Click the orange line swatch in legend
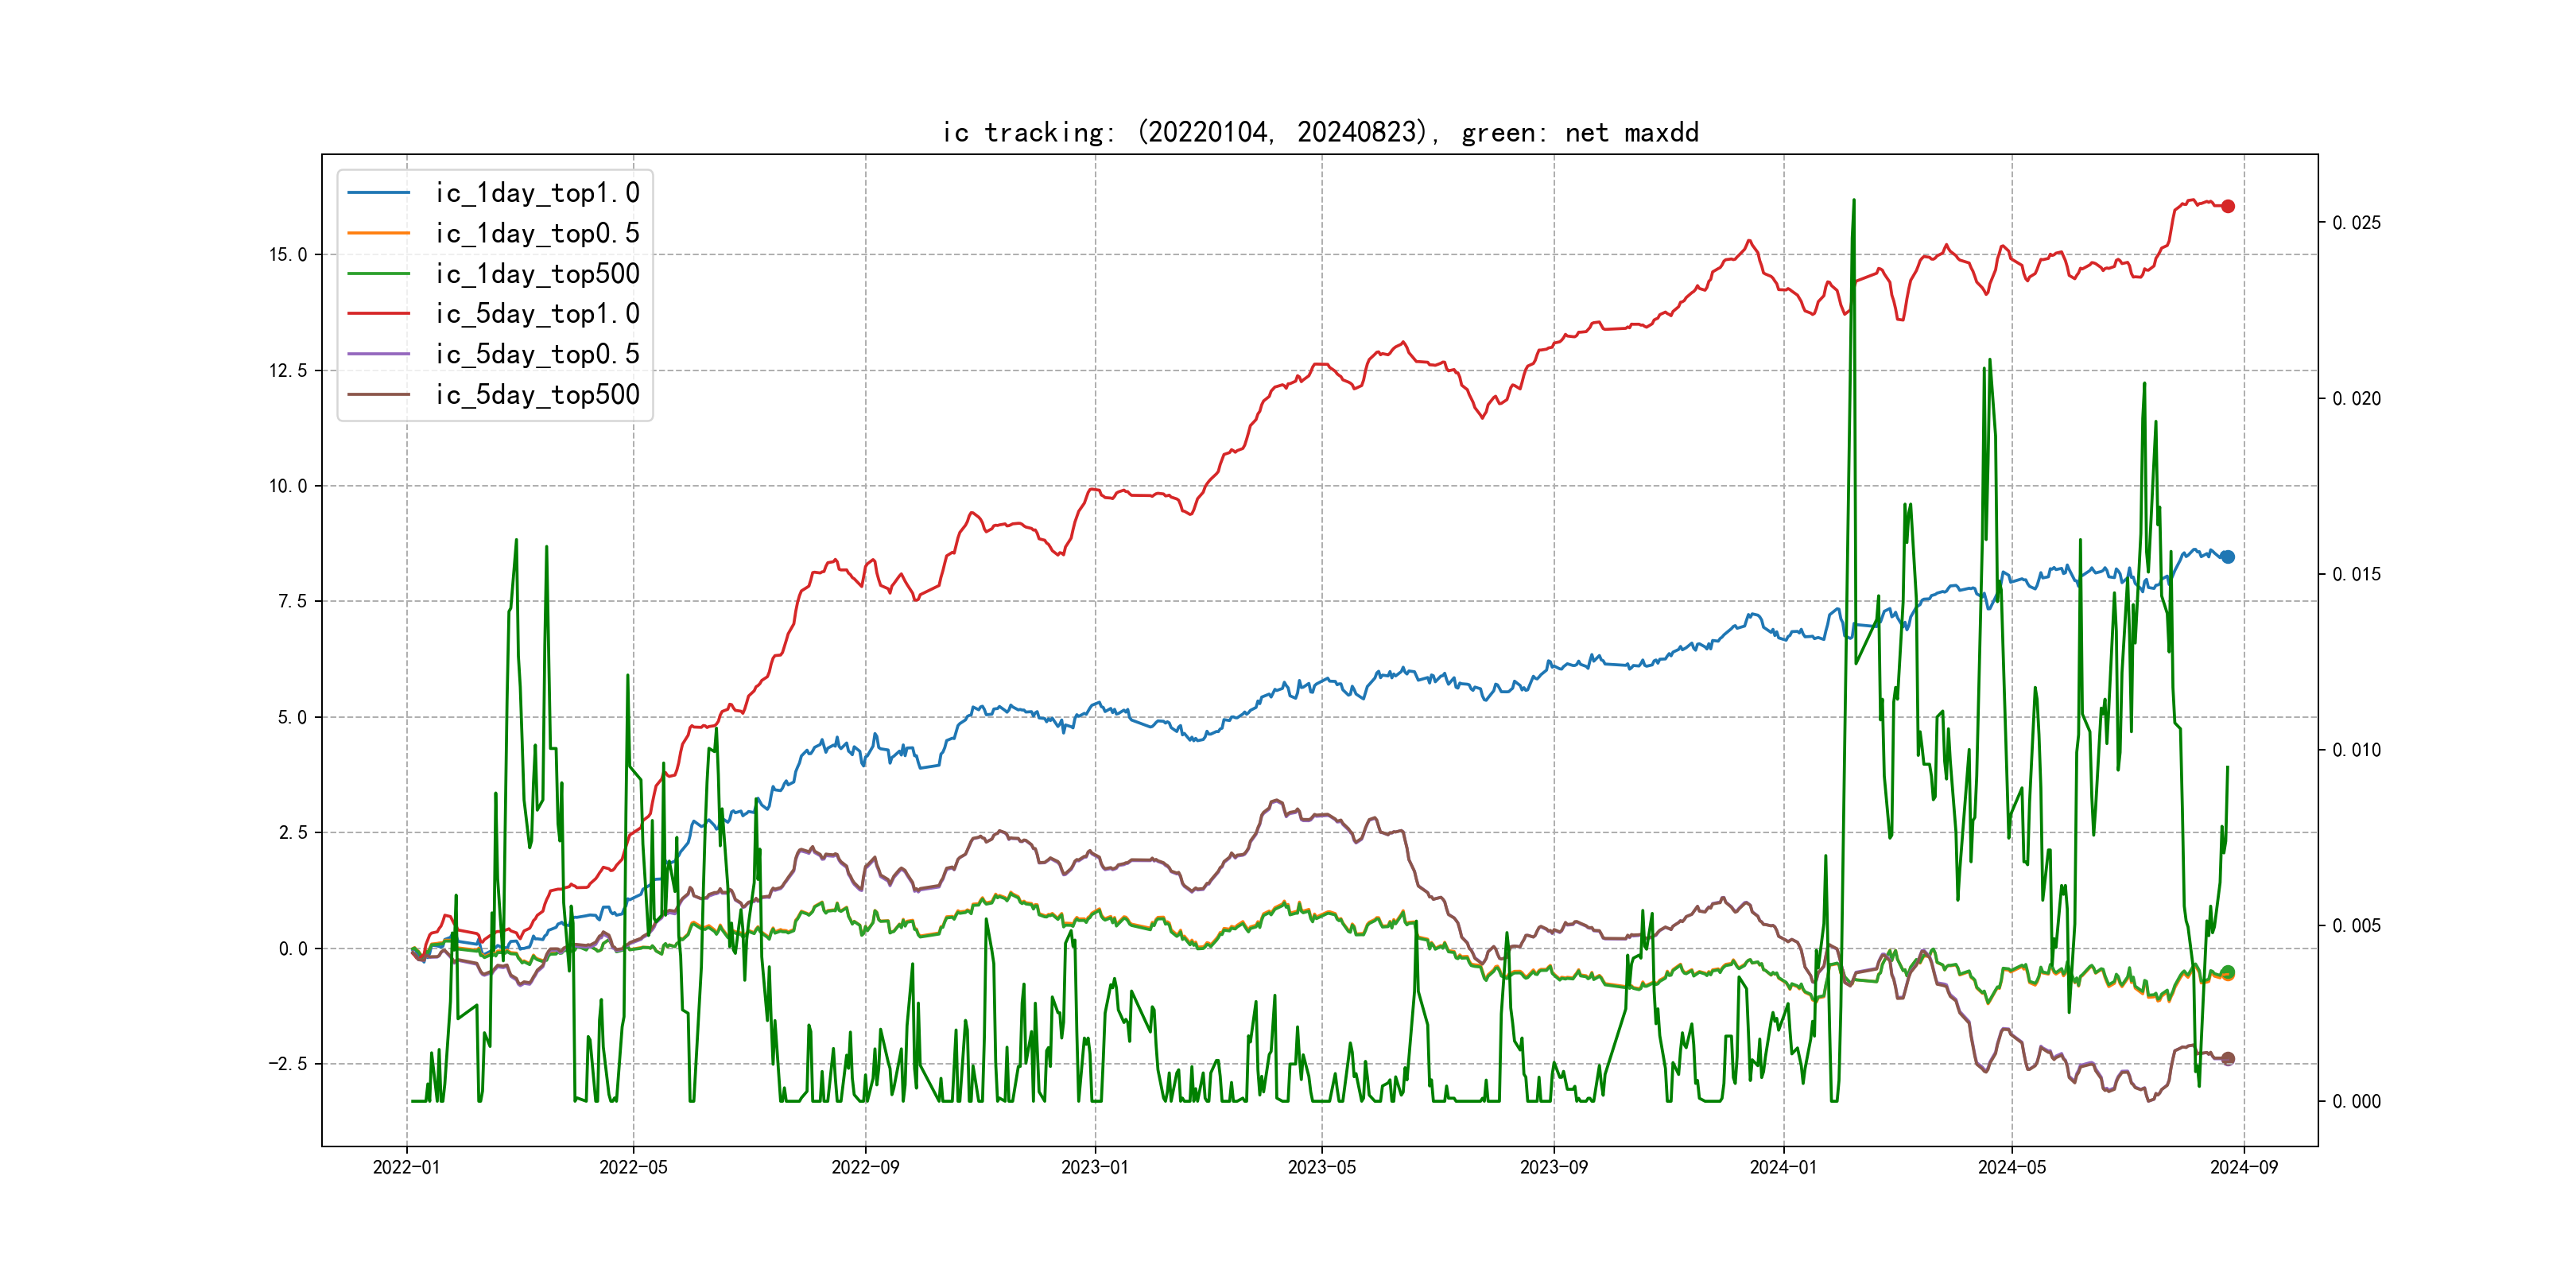The width and height of the screenshot is (2576, 1288). tap(379, 233)
